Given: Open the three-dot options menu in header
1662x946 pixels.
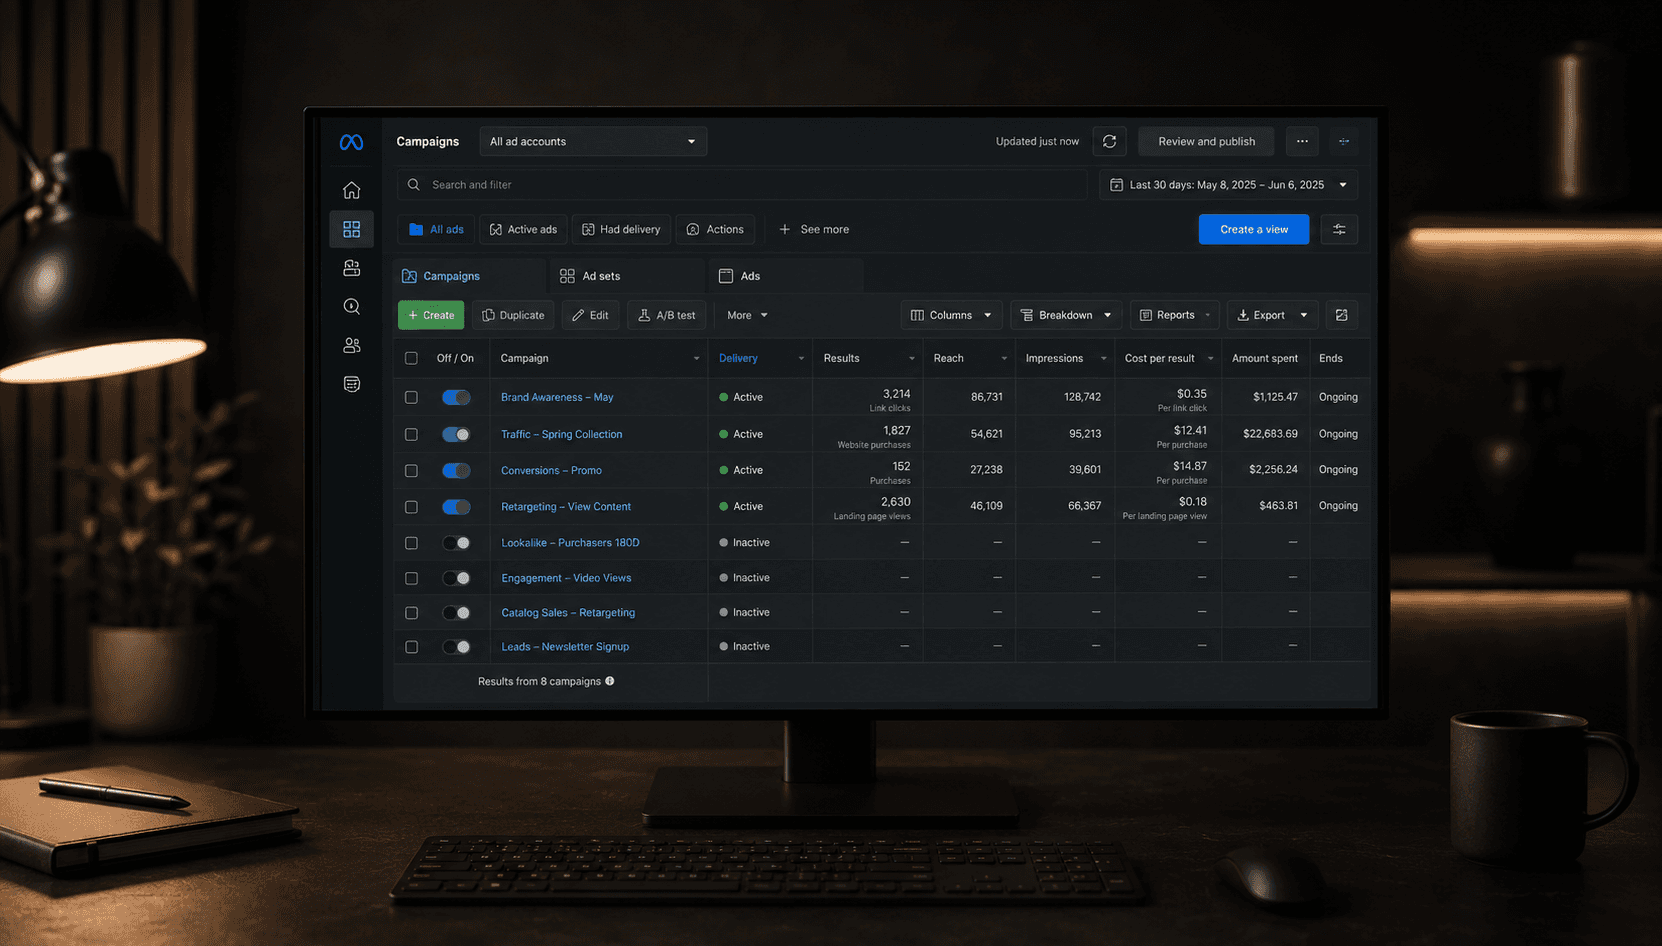Looking at the screenshot, I should [x=1302, y=141].
